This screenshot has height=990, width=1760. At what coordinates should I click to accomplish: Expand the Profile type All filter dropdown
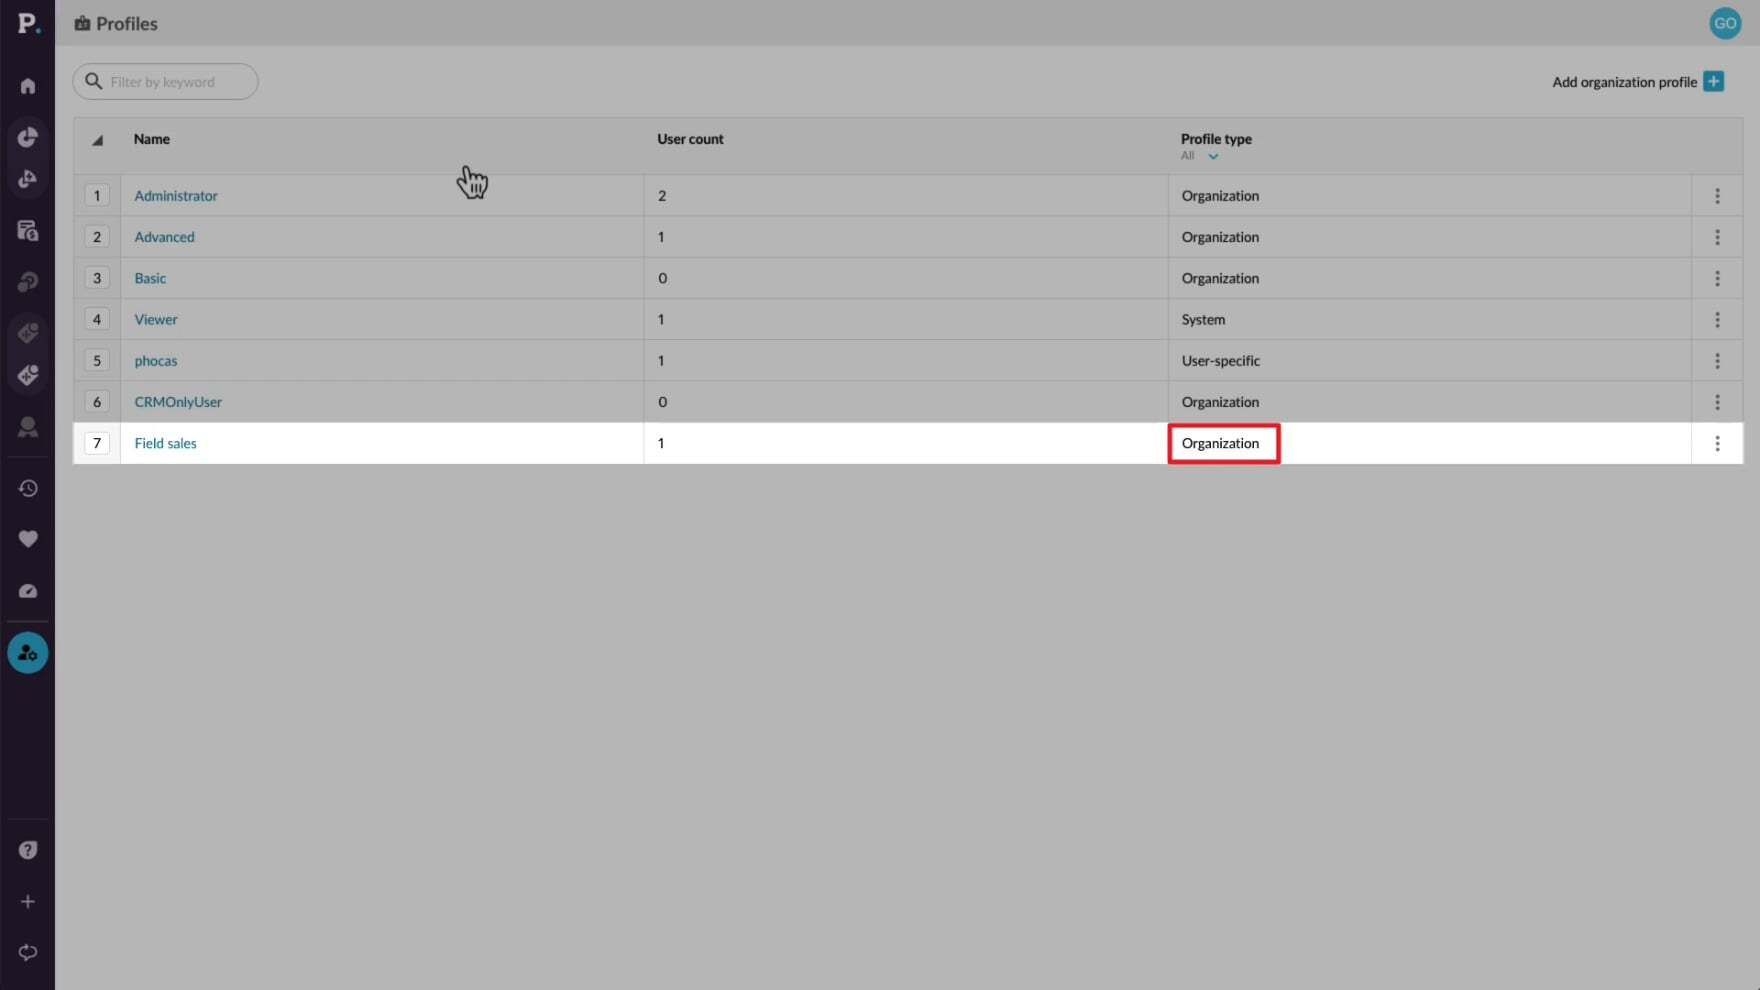(x=1199, y=156)
